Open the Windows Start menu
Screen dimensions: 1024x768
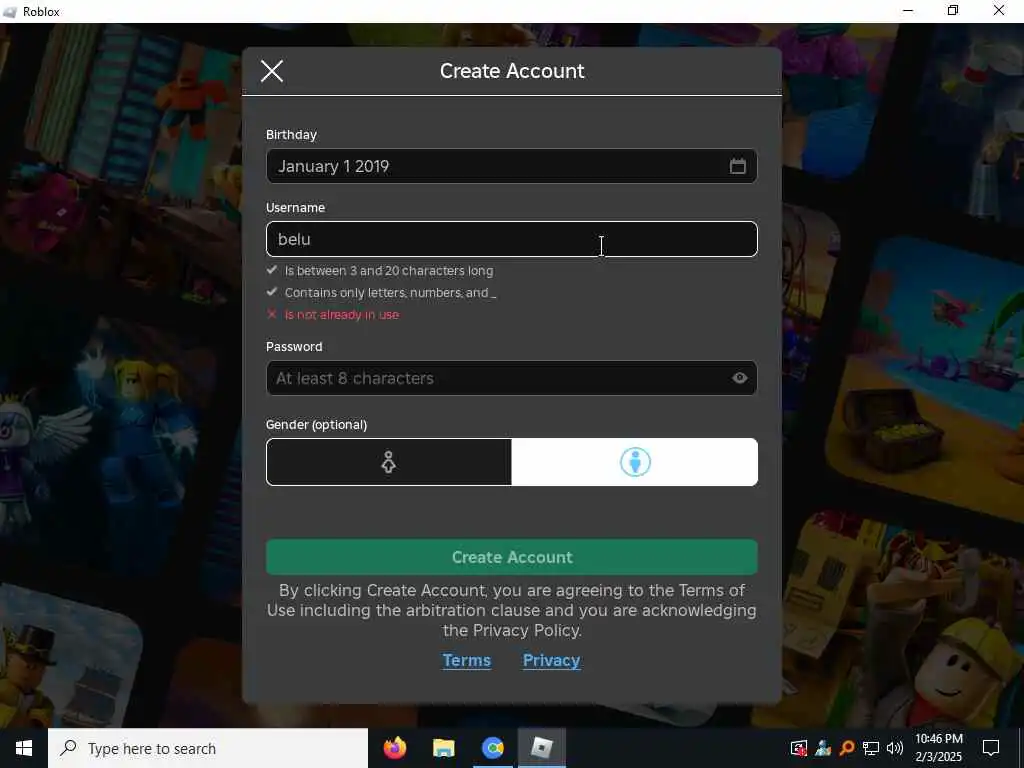[x=24, y=748]
